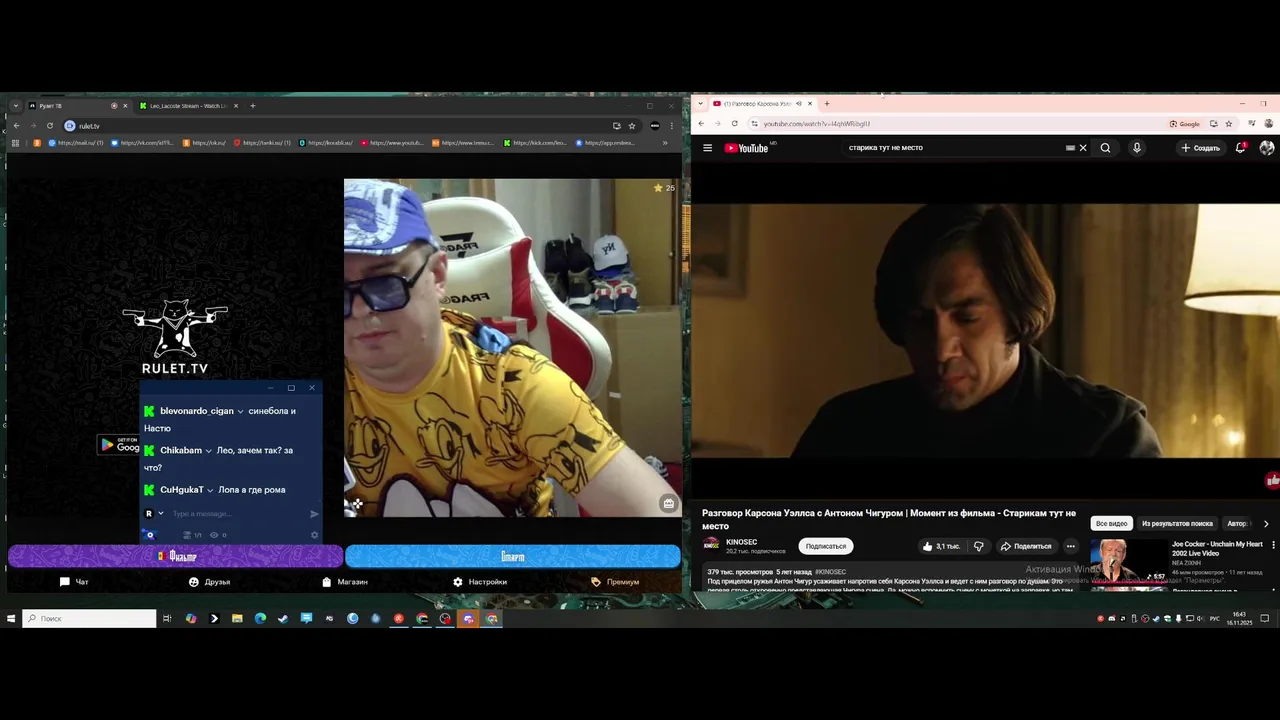
Task: Open the Windows Start menu
Action: [11, 619]
